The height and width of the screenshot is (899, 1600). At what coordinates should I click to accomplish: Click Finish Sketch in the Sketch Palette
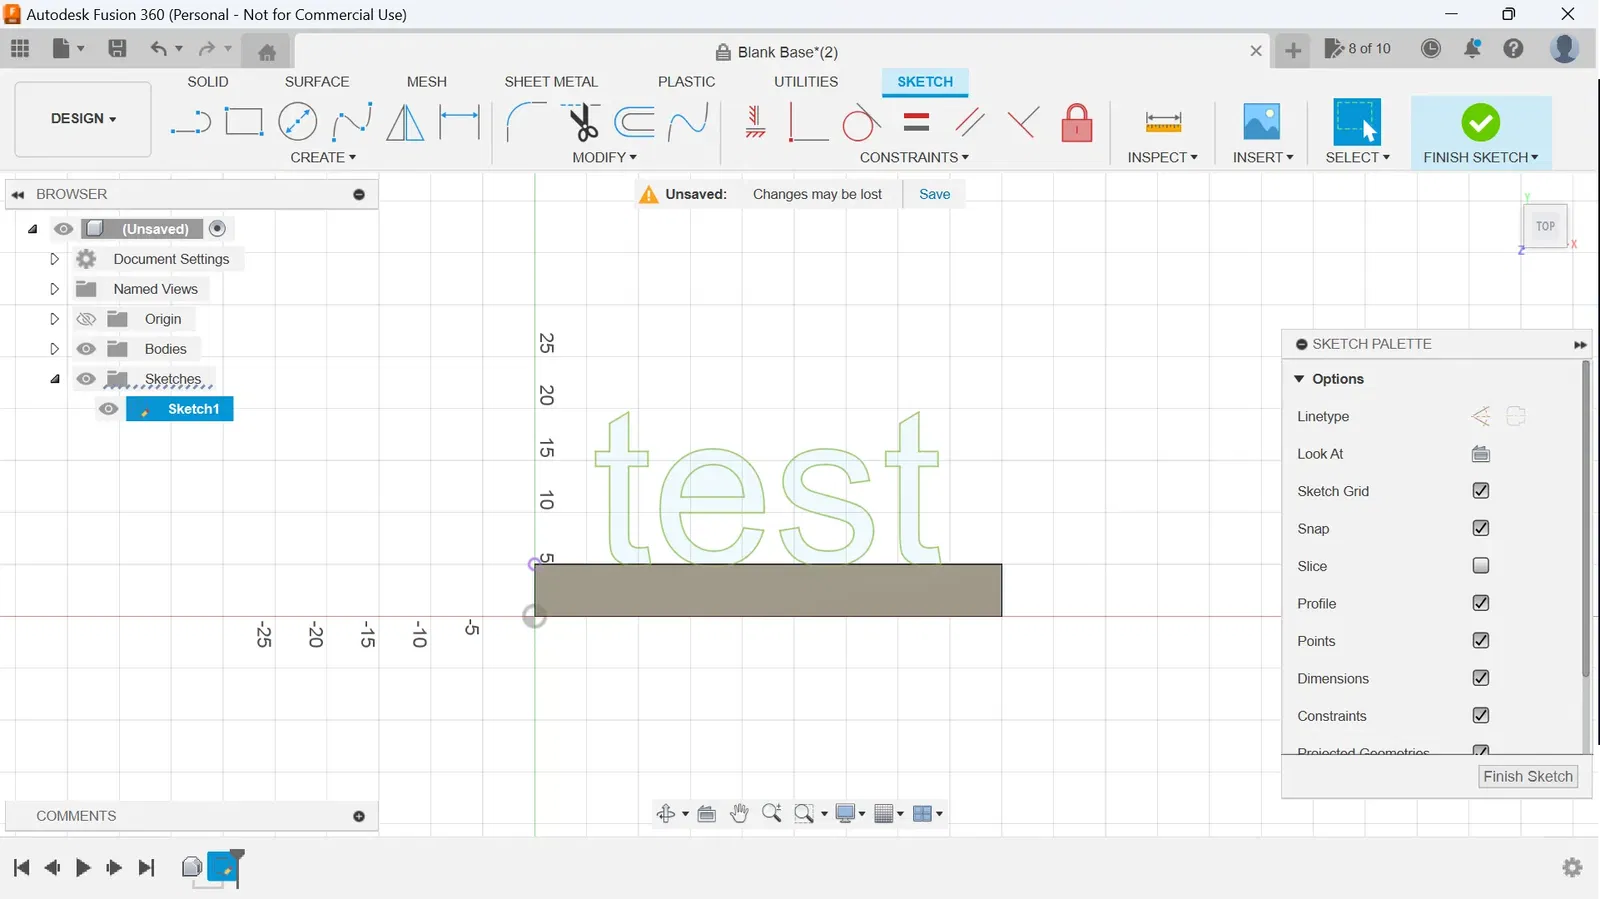[1528, 777]
